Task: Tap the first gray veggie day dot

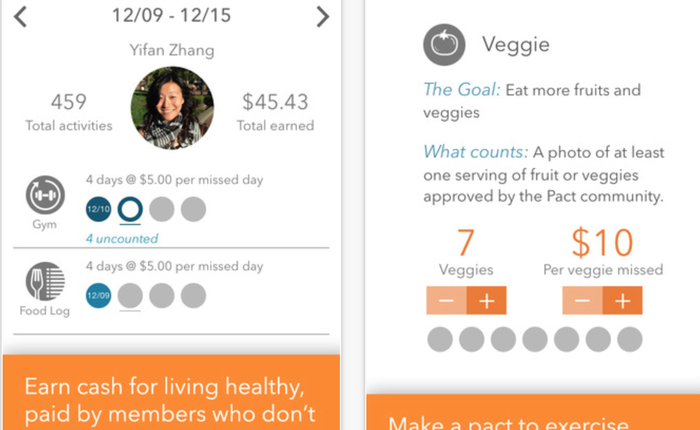Action: [440, 339]
